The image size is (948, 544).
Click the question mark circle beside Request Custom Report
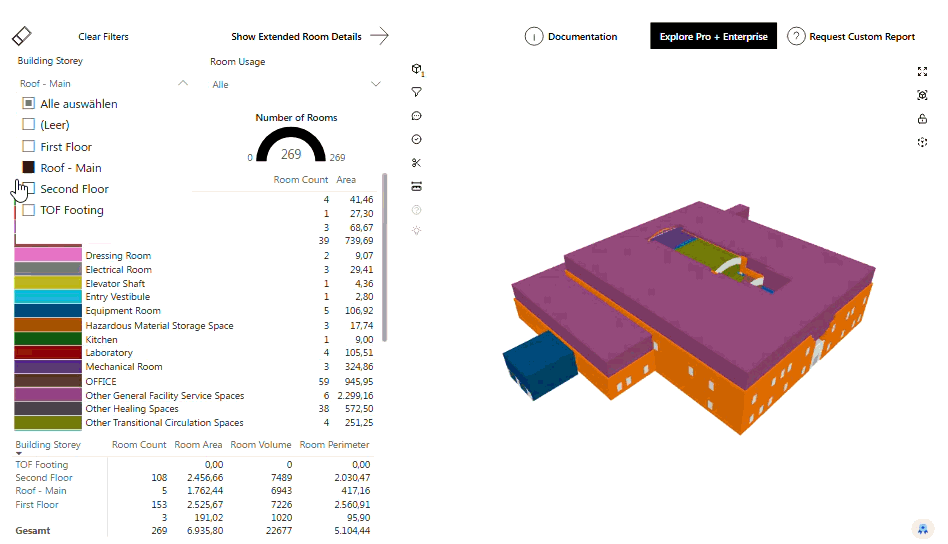[796, 36]
